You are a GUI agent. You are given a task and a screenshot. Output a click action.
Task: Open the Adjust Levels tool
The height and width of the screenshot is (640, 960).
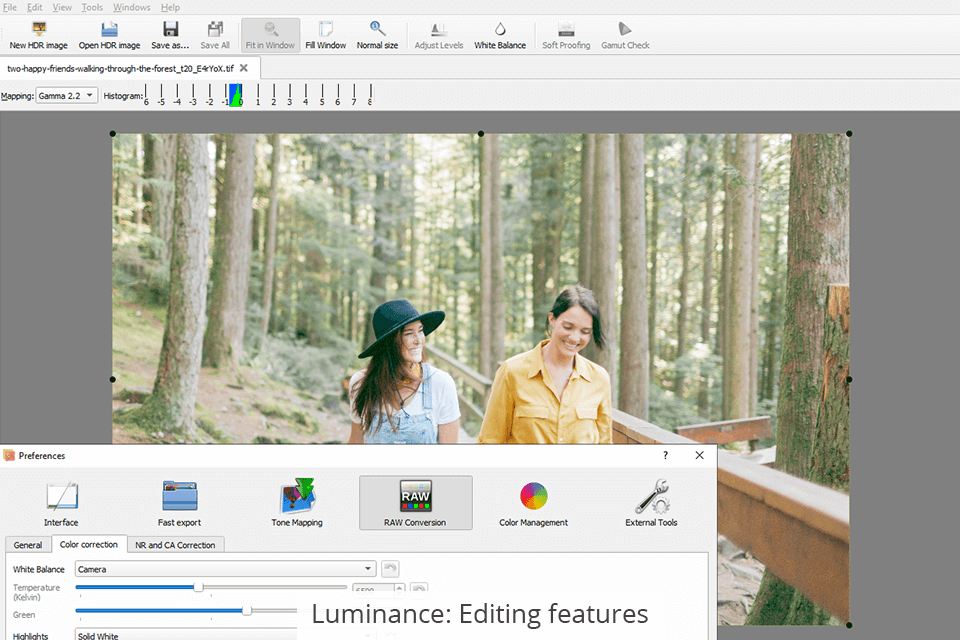click(439, 36)
